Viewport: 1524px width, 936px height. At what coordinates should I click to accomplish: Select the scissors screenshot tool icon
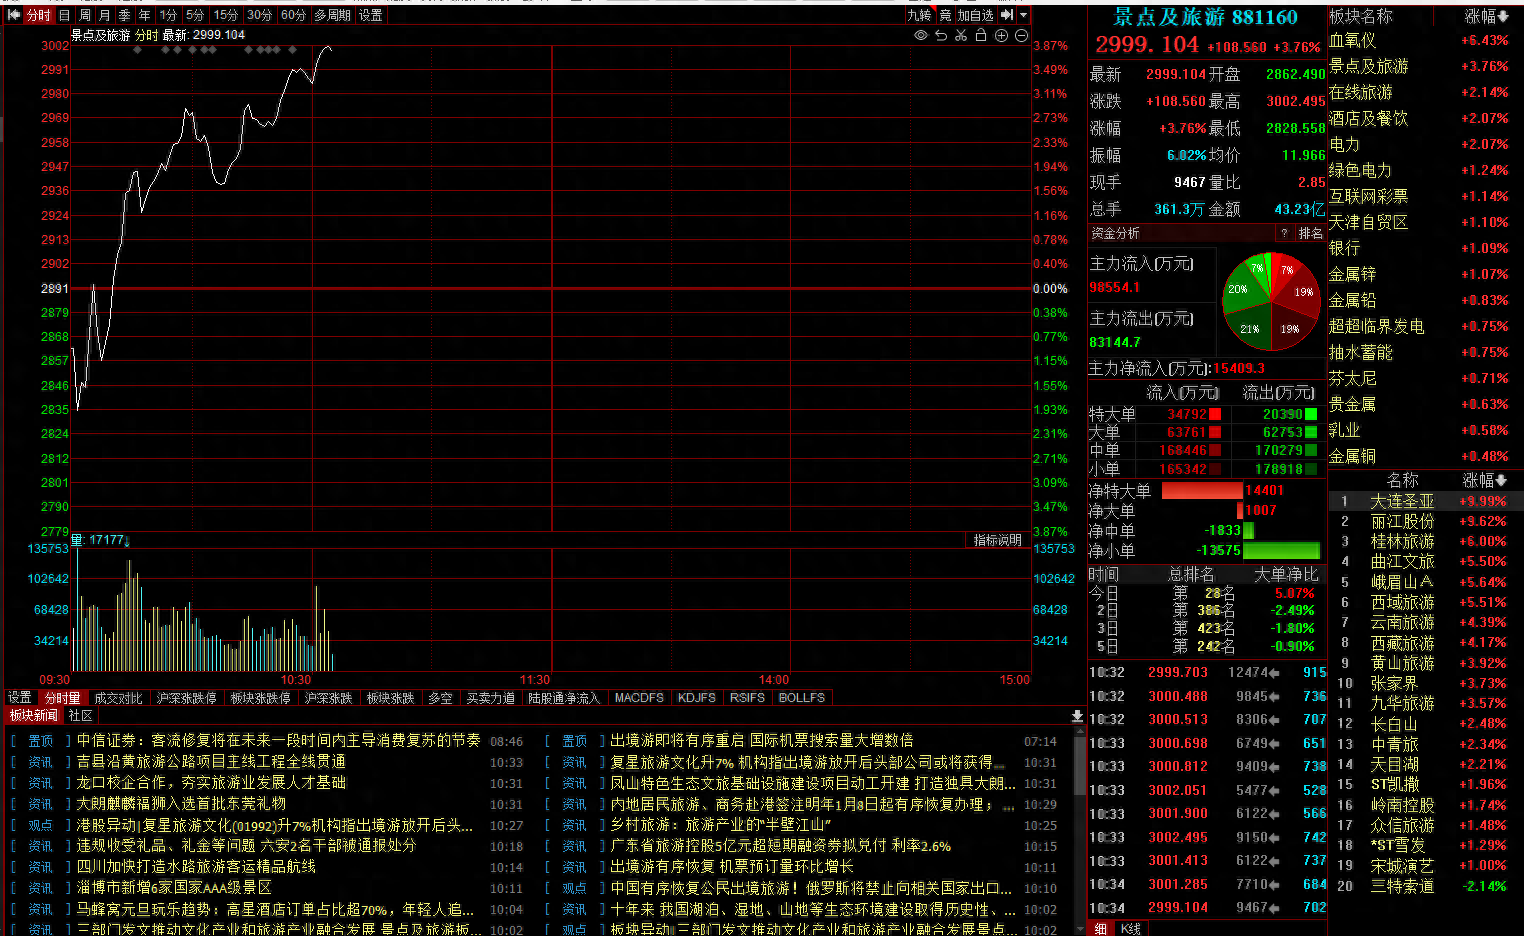(x=961, y=35)
